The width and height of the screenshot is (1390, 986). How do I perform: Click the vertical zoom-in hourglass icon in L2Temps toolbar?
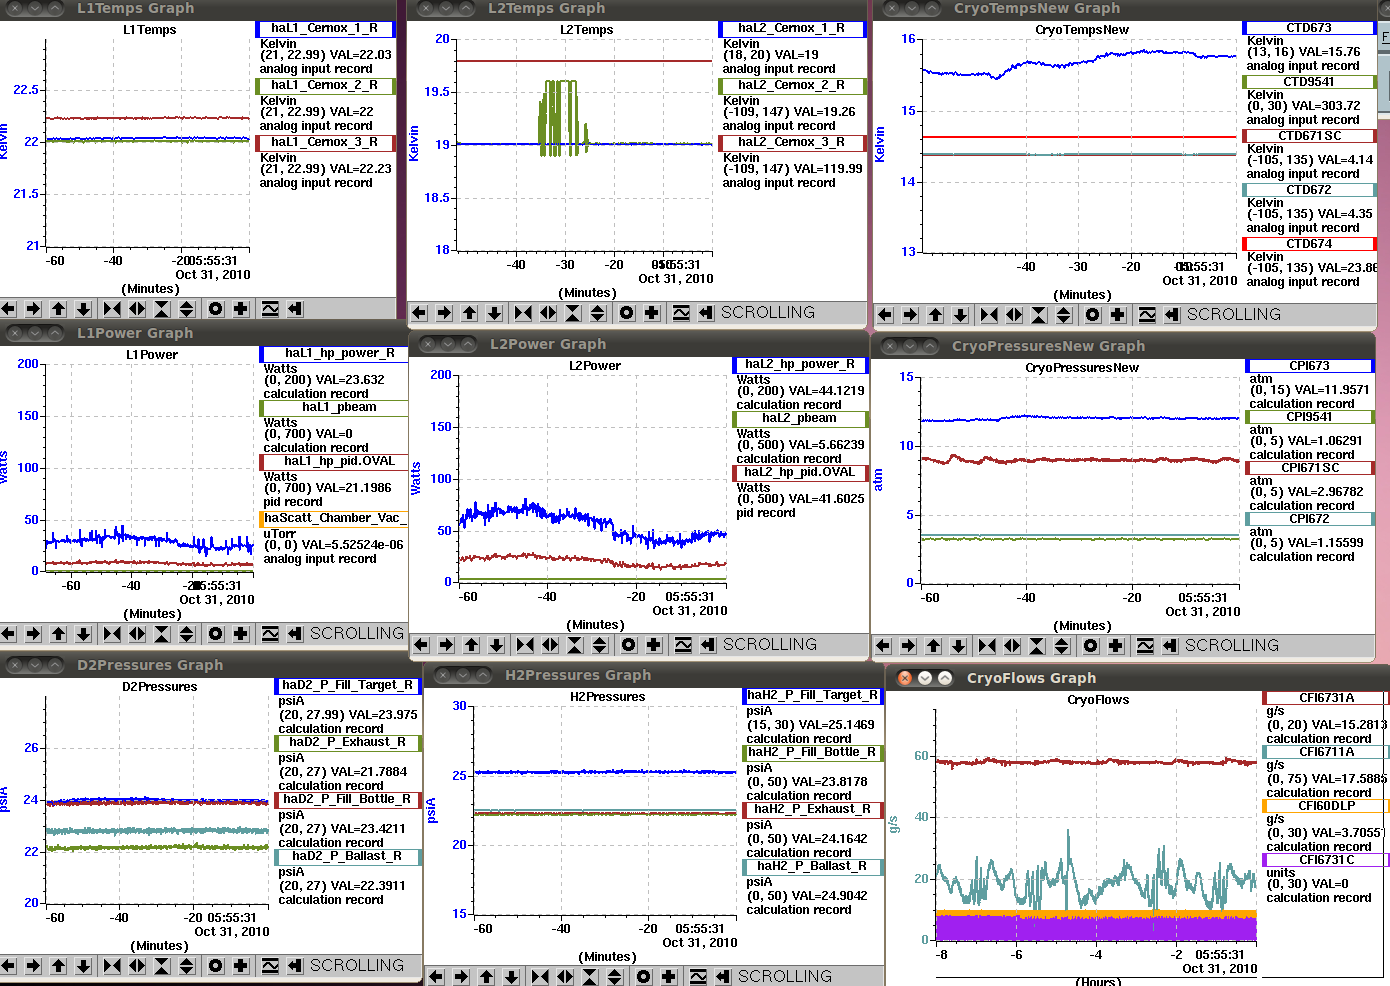[573, 313]
